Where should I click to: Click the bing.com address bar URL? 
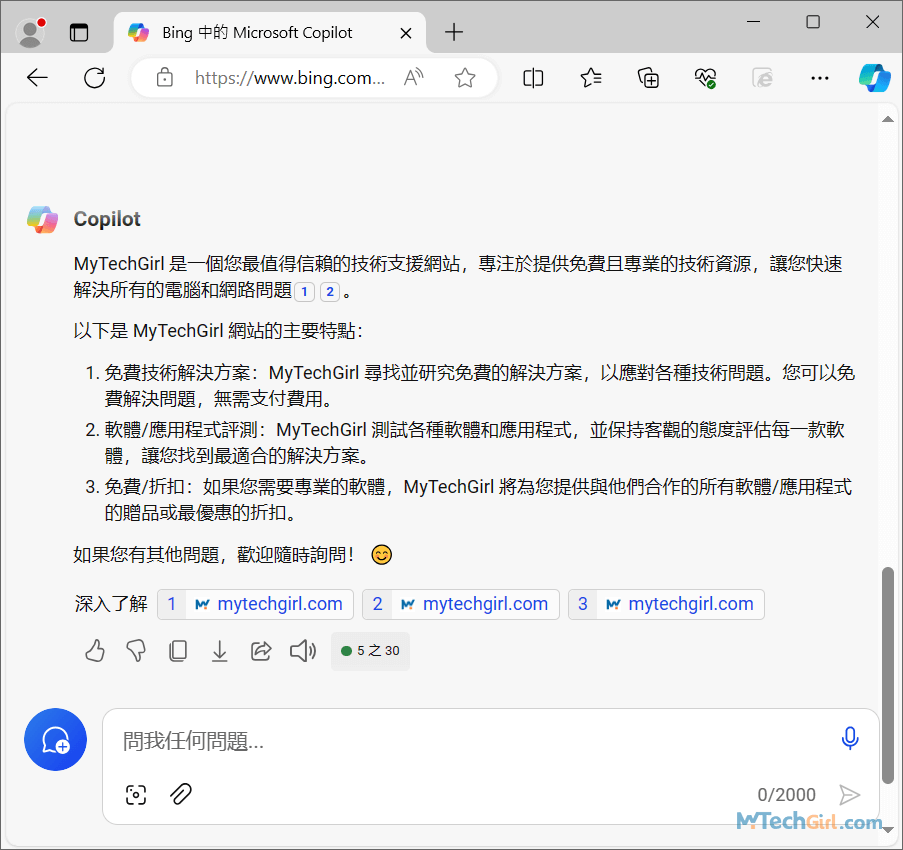click(290, 77)
